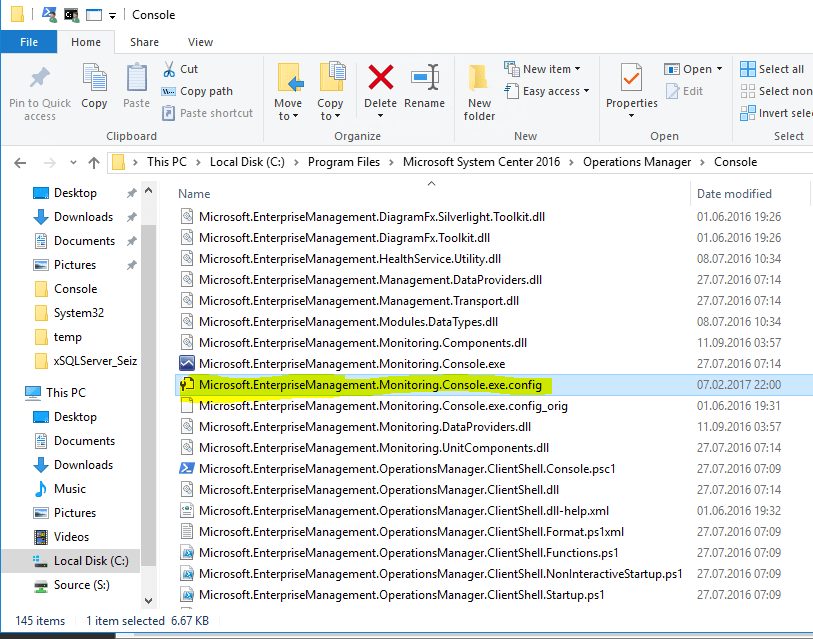This screenshot has width=813, height=639.
Task: Click Select all in ribbon
Action: tap(773, 69)
